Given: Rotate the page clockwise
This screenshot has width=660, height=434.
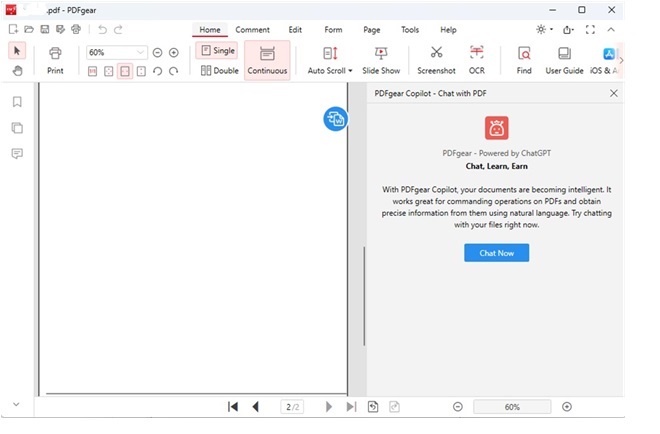Looking at the screenshot, I should click(x=173, y=71).
